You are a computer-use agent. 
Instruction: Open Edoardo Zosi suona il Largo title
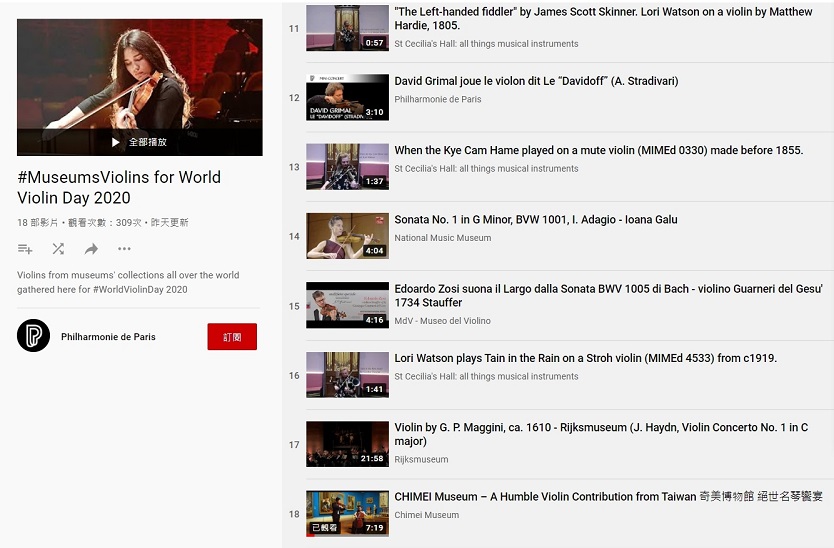608,295
